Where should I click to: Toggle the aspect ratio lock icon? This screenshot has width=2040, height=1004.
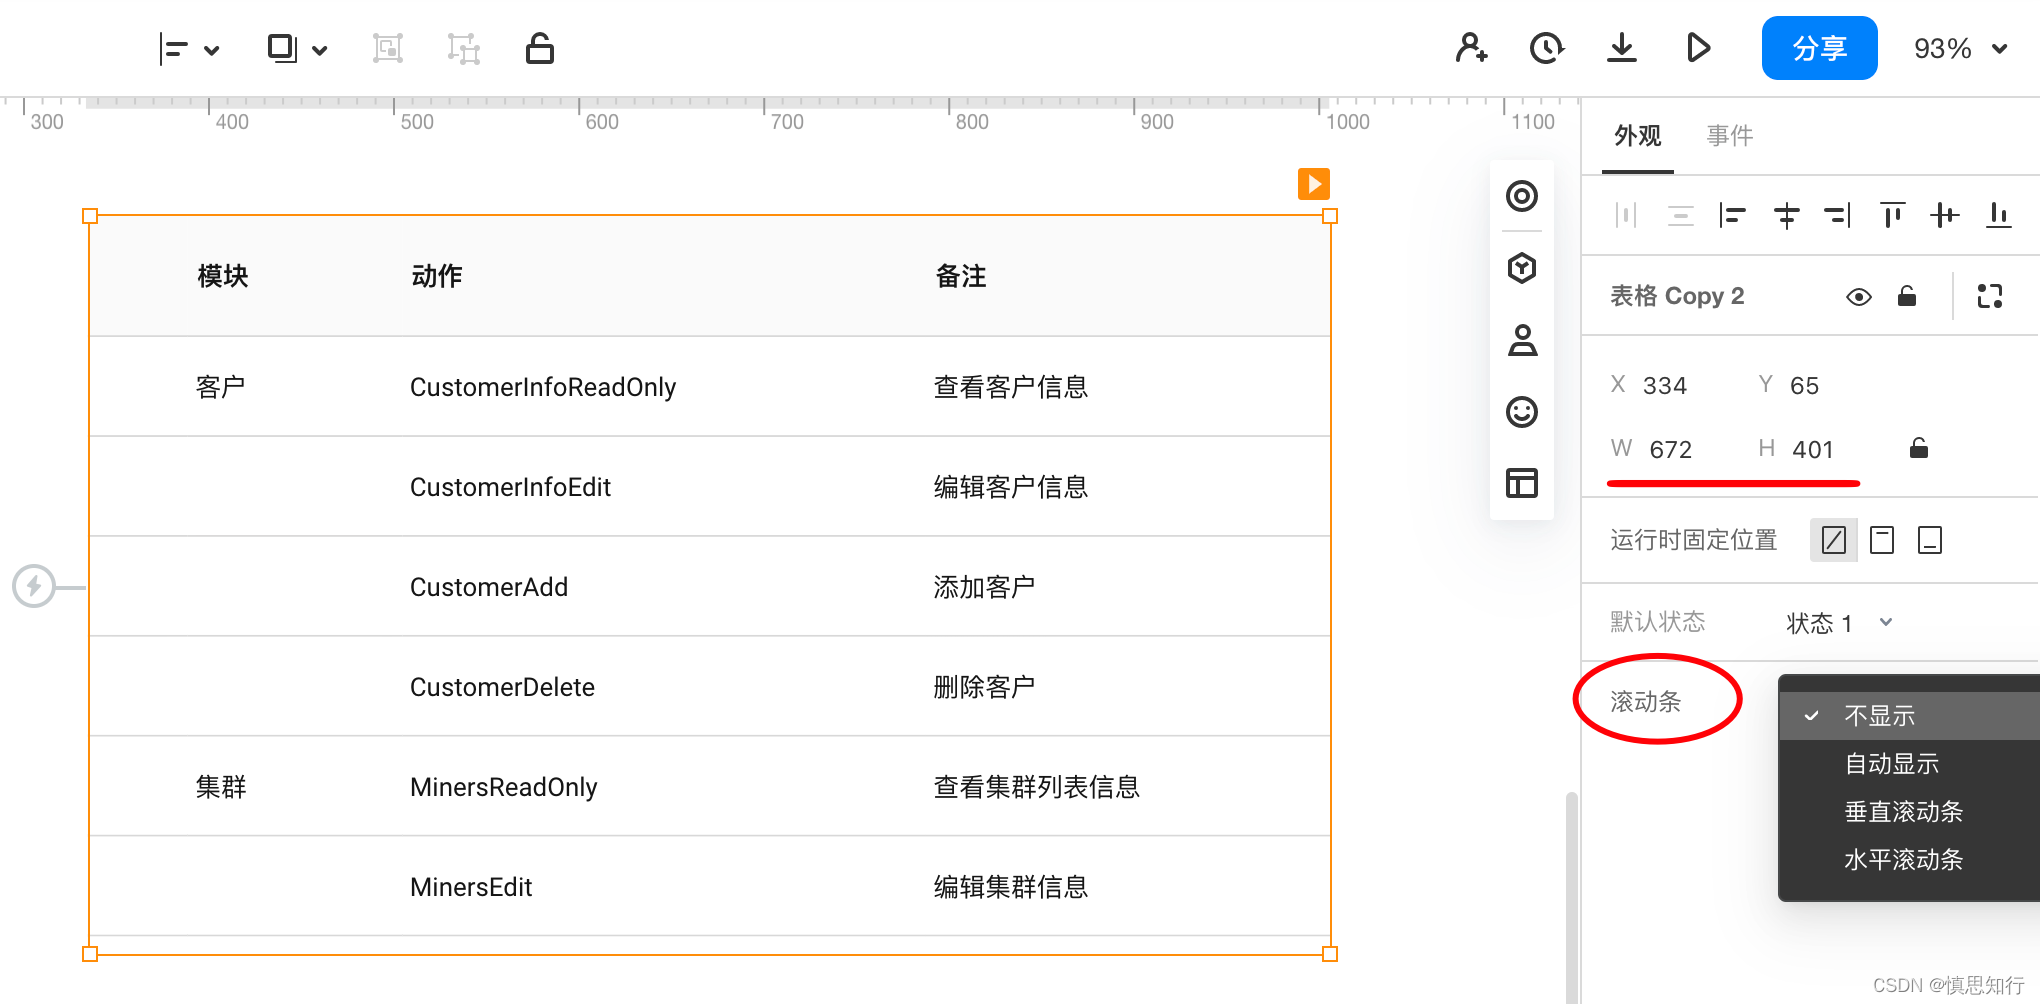click(1919, 448)
